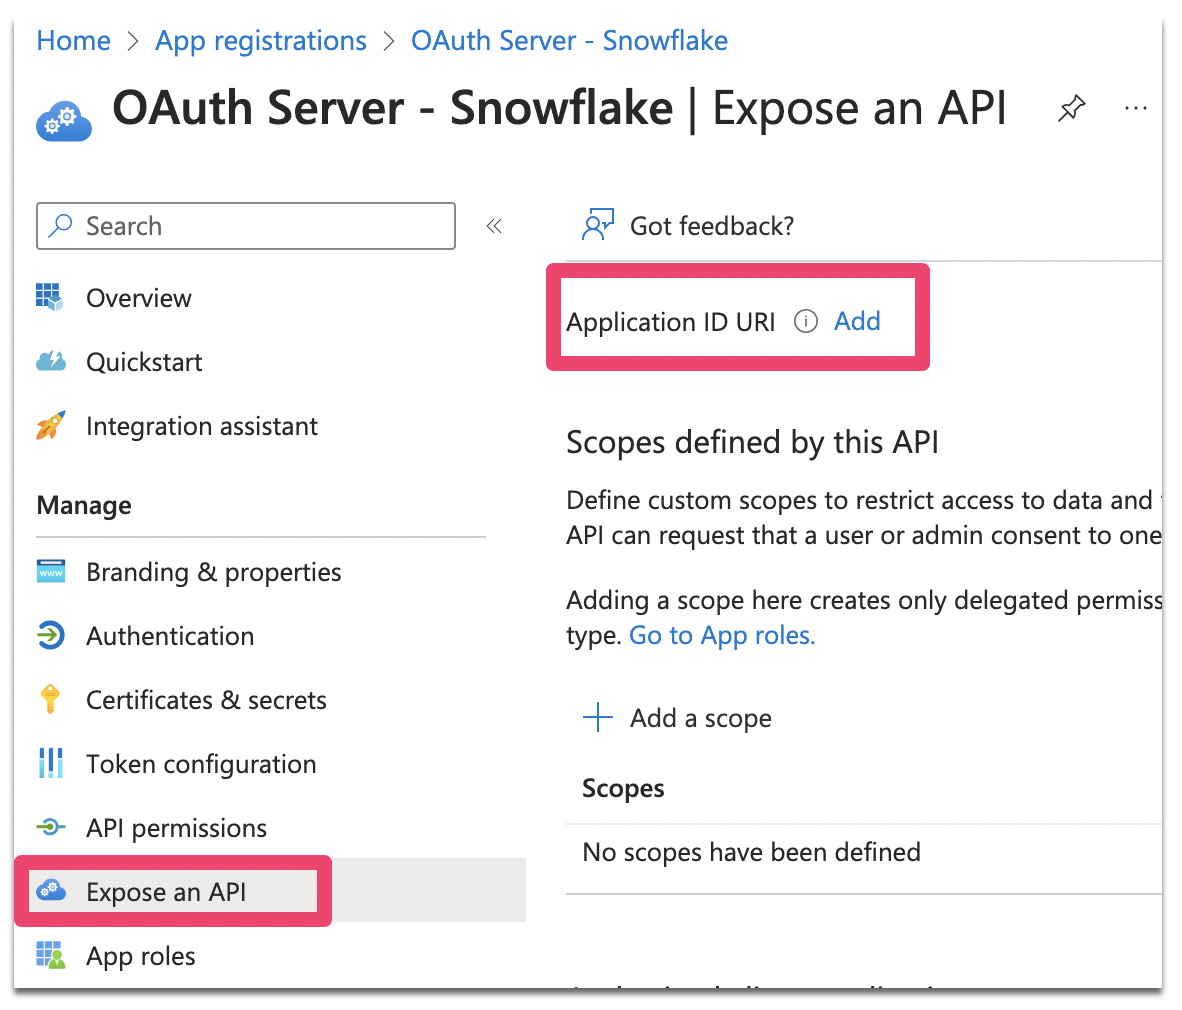Click the Overview grid icon
The image size is (1182, 1010).
coord(50,297)
